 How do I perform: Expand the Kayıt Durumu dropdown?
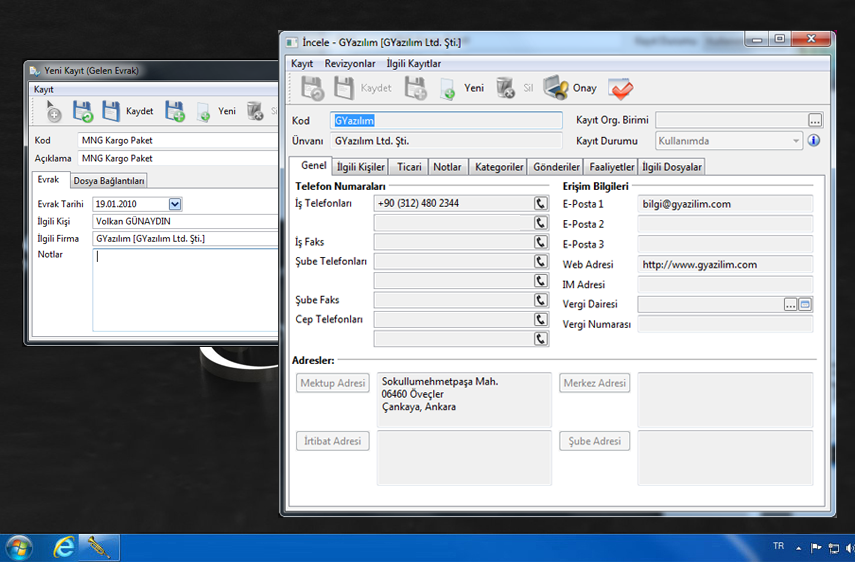pos(796,141)
